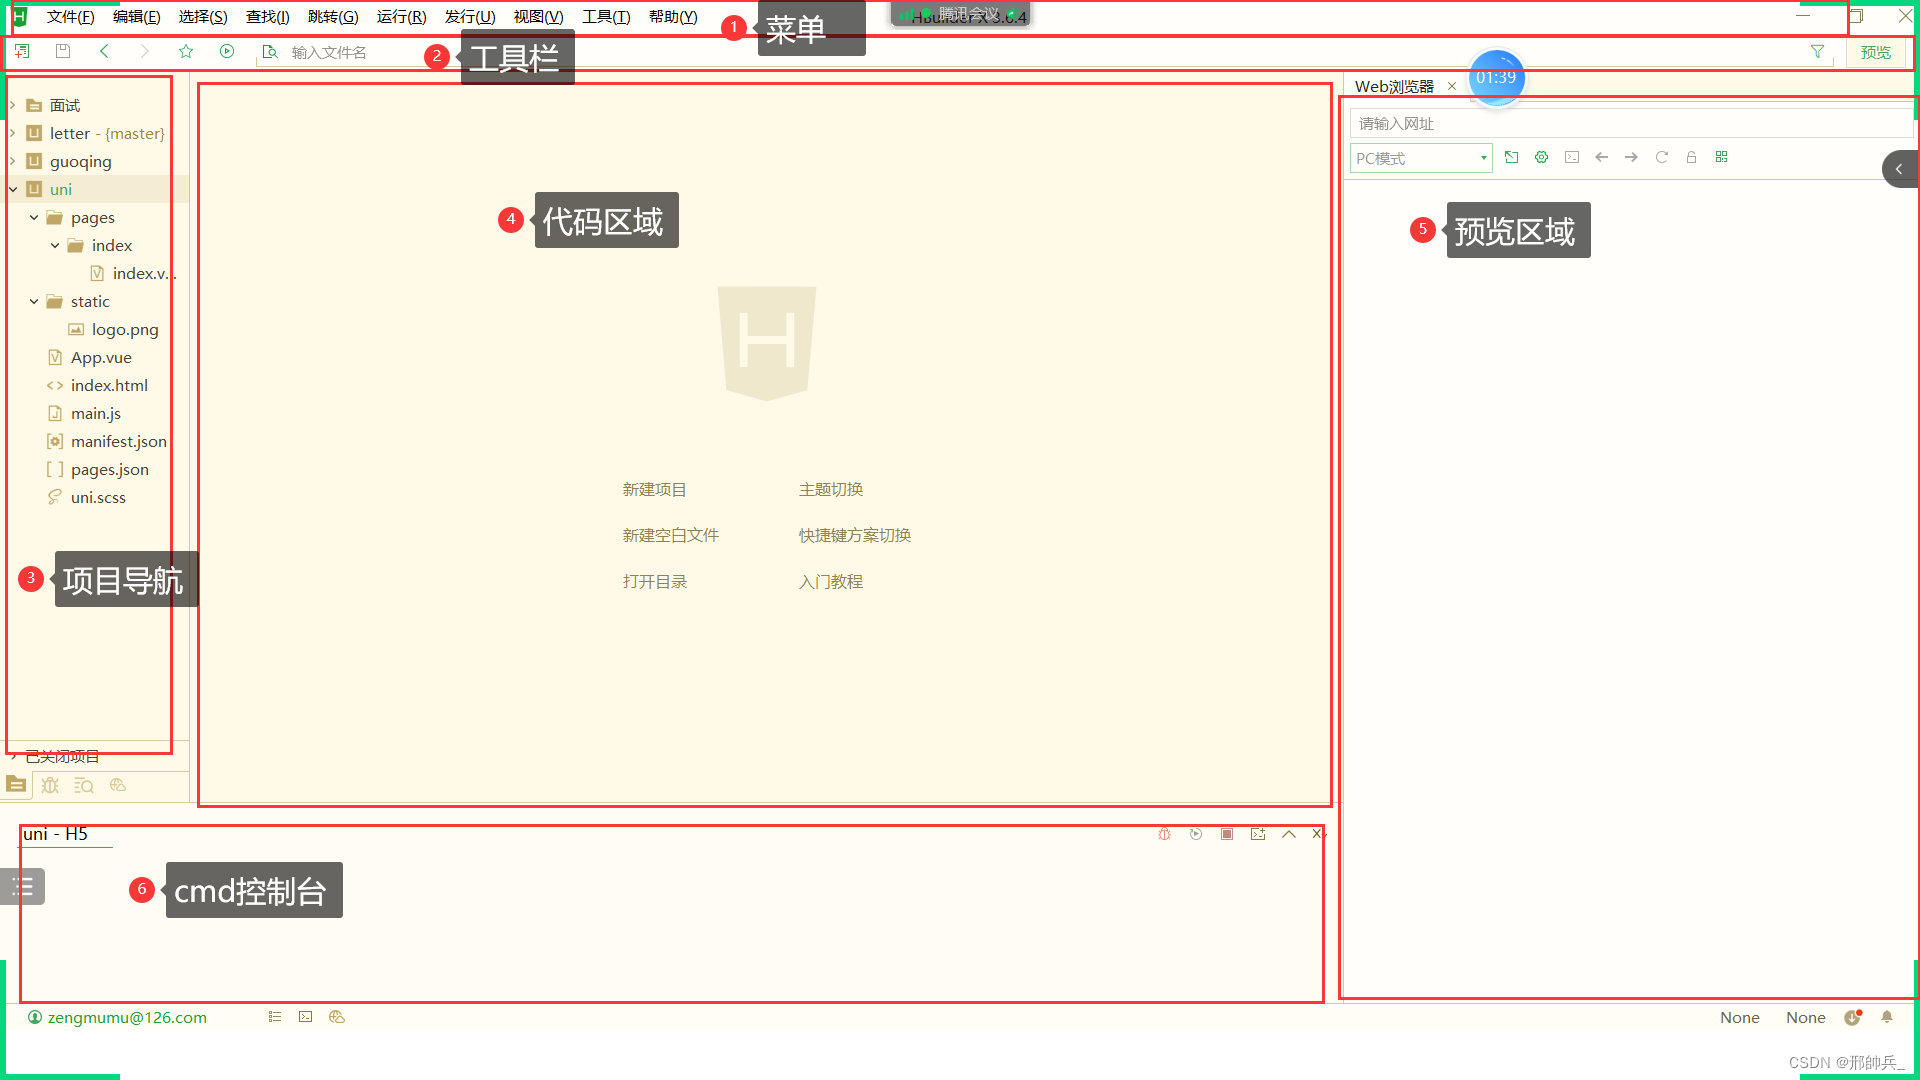Save the current file
The height and width of the screenshot is (1080, 1920).
63,51
